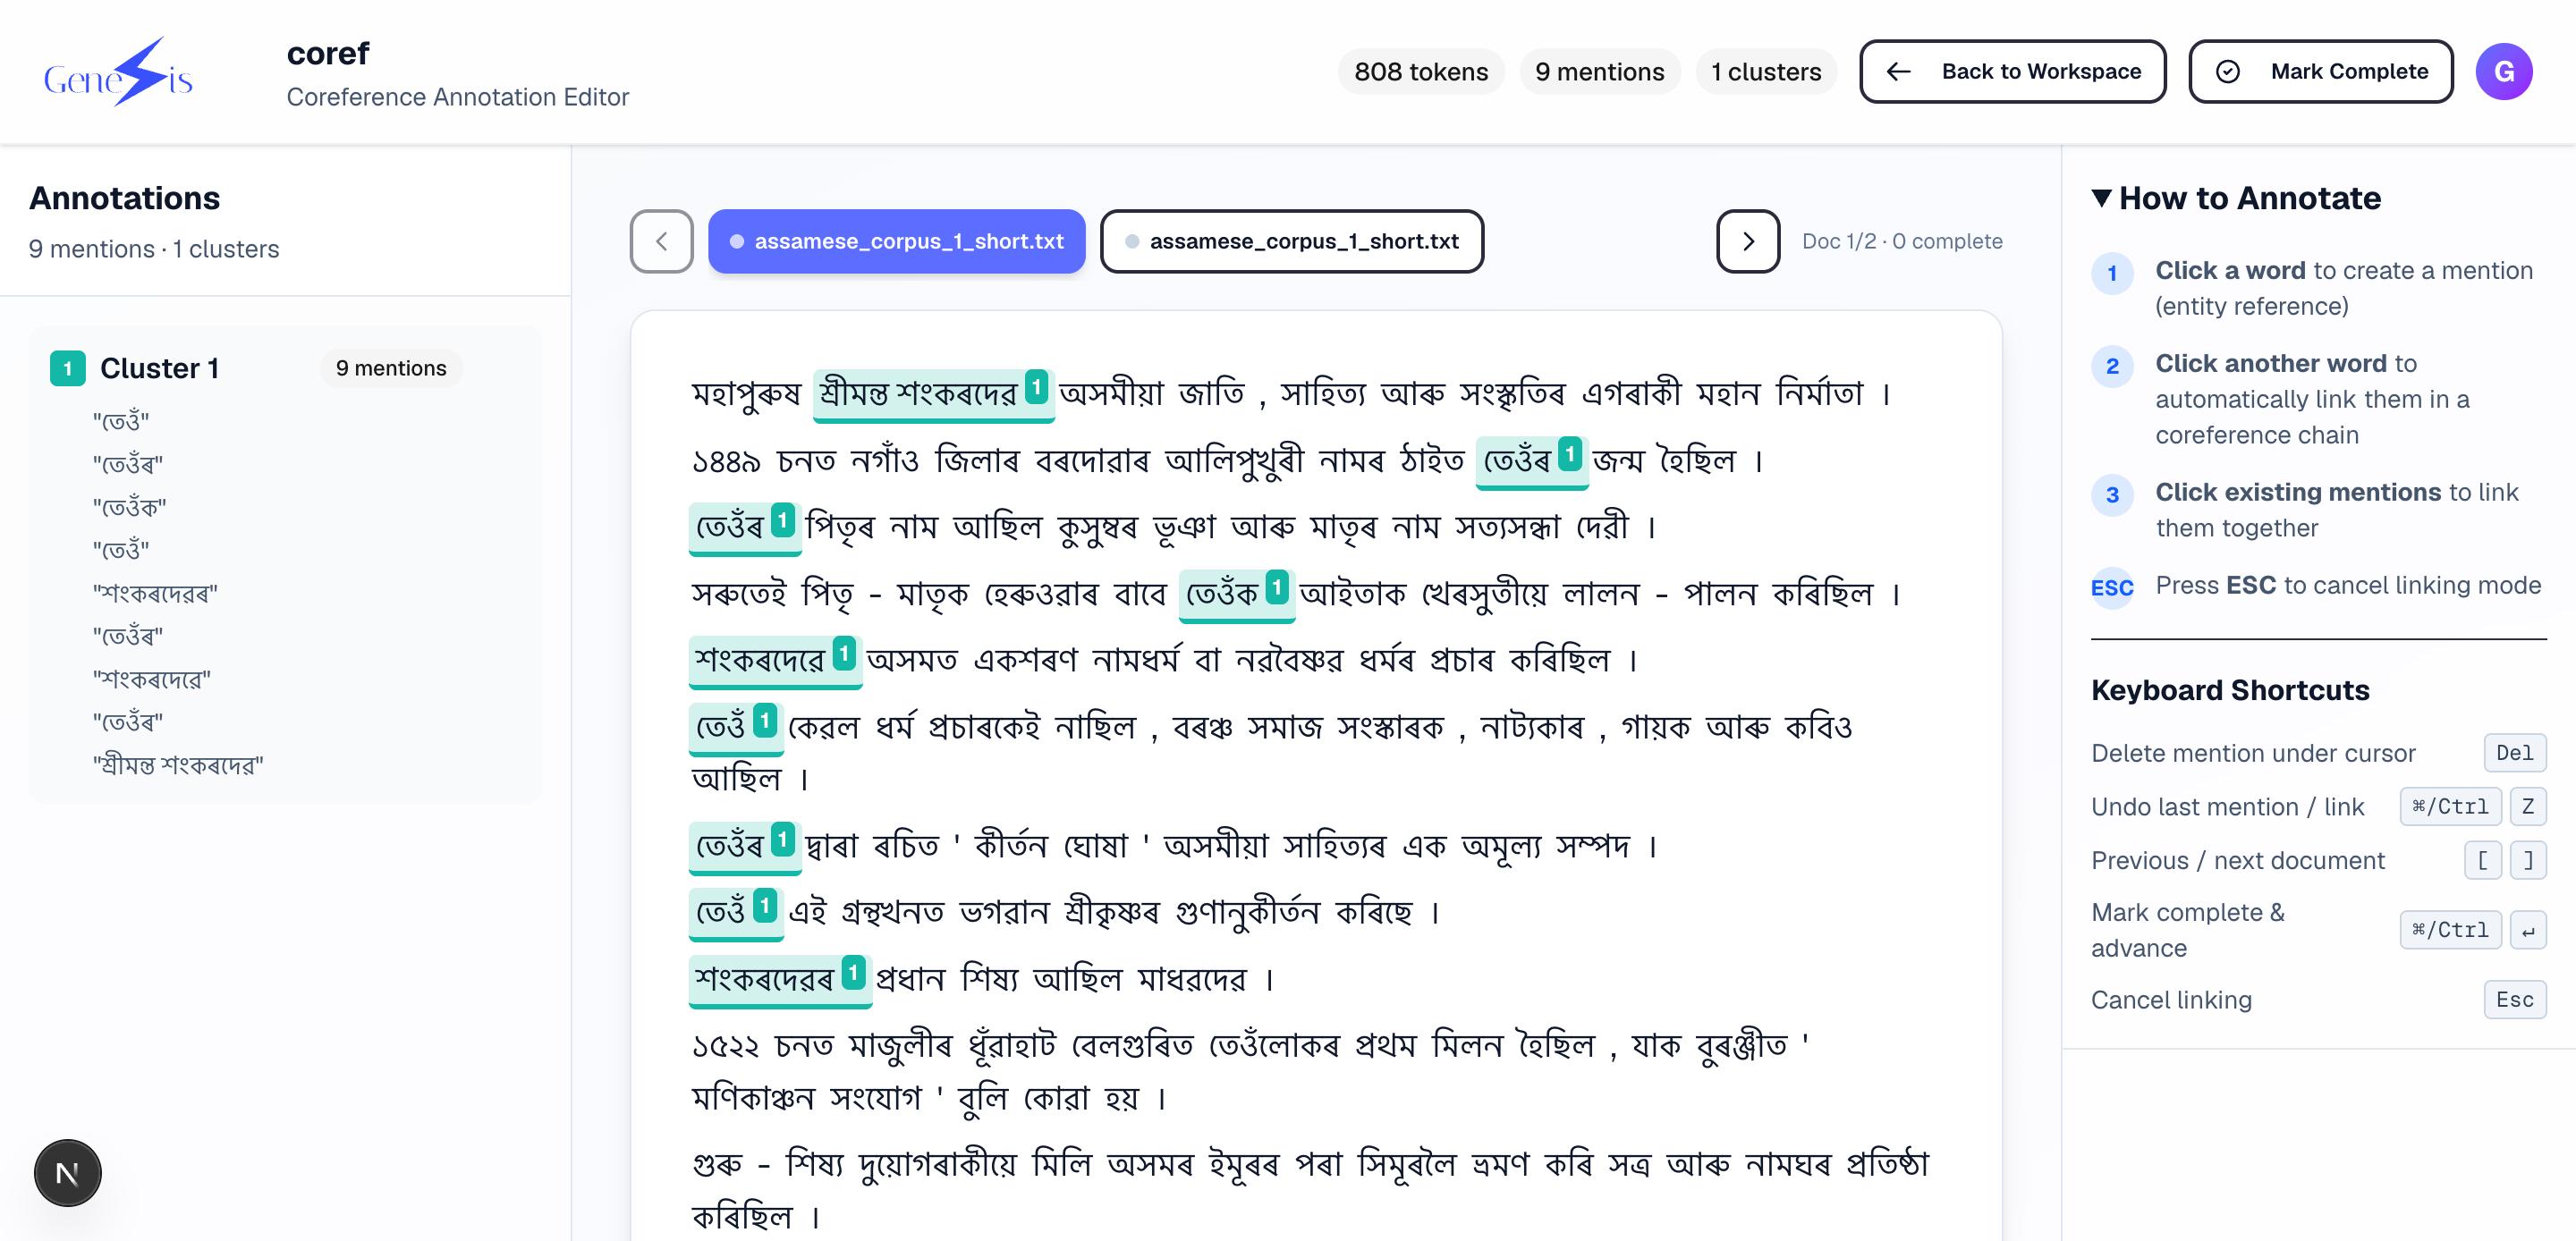Click step 1 circle in How to Annotate

pos(2112,273)
